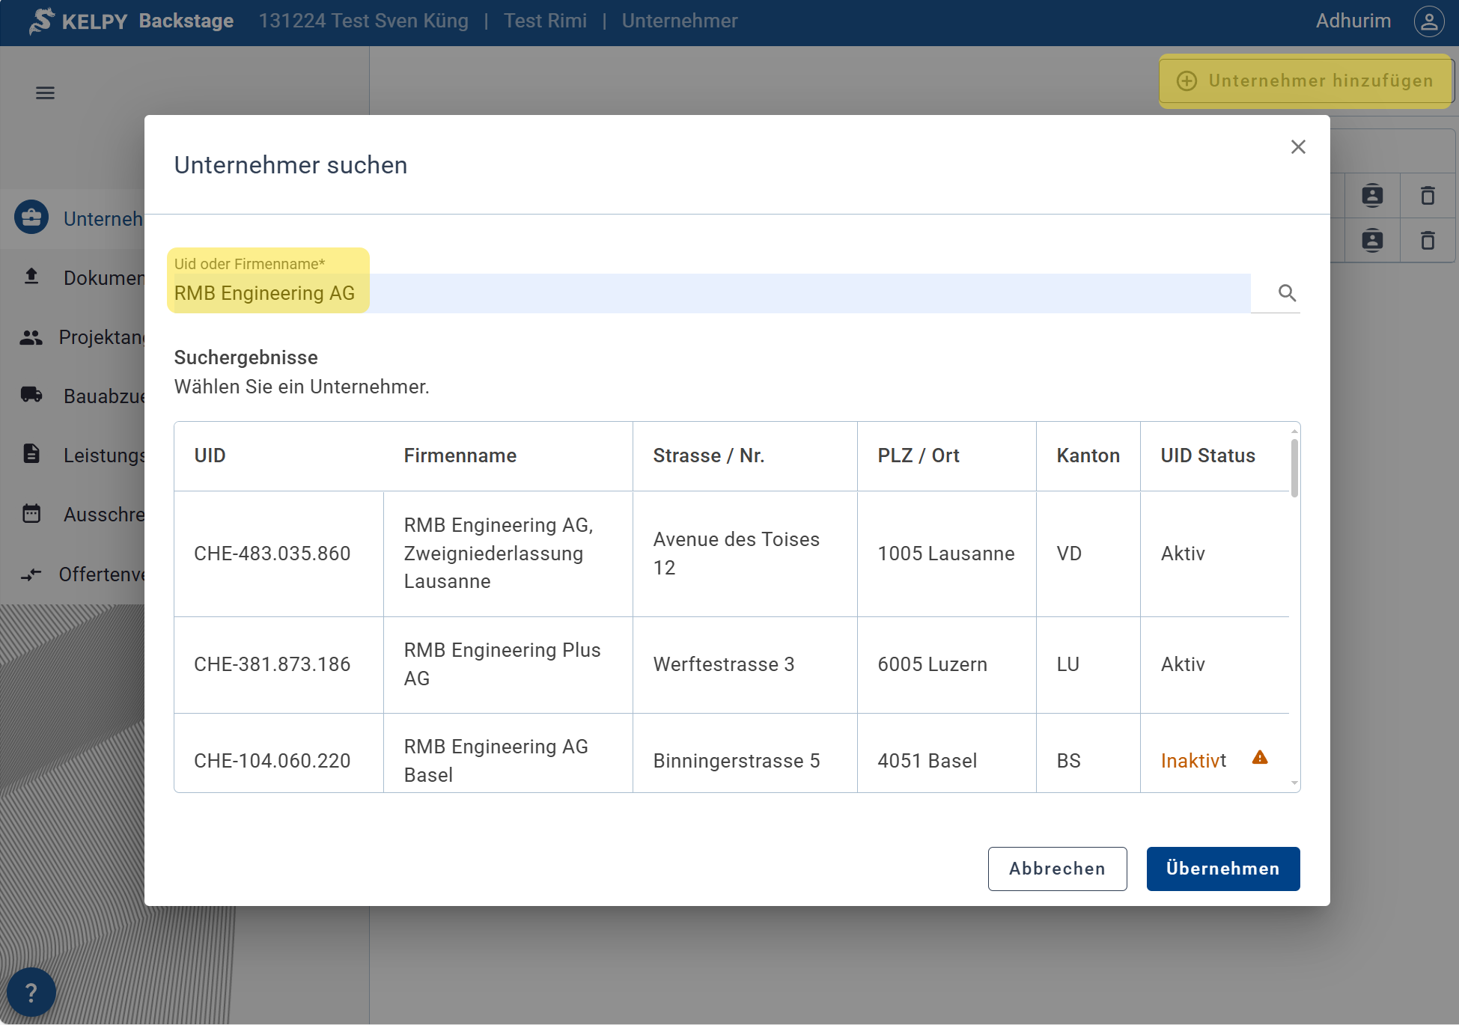This screenshot has width=1460, height=1025.
Task: Click the Uid oder Firmenname search field
Action: [710, 293]
